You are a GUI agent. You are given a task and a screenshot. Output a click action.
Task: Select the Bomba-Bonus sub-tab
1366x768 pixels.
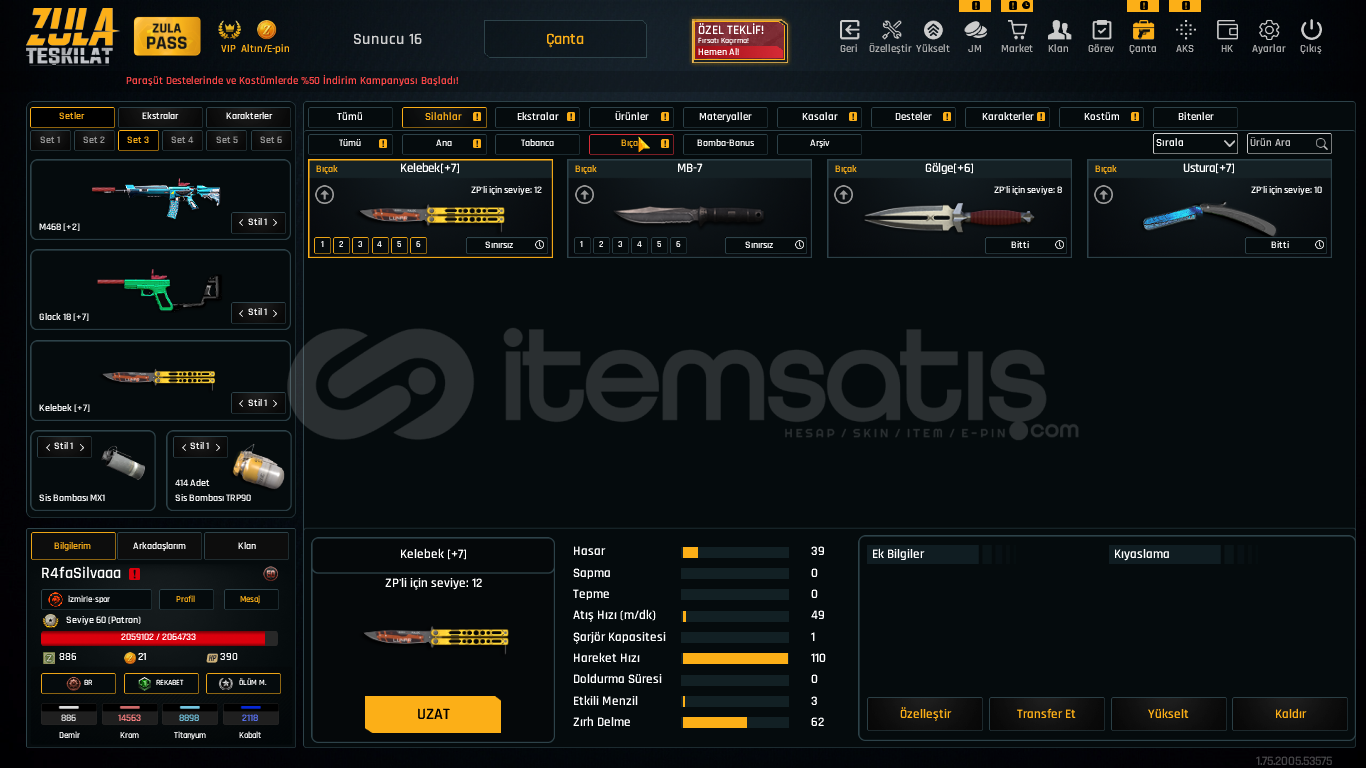point(725,144)
